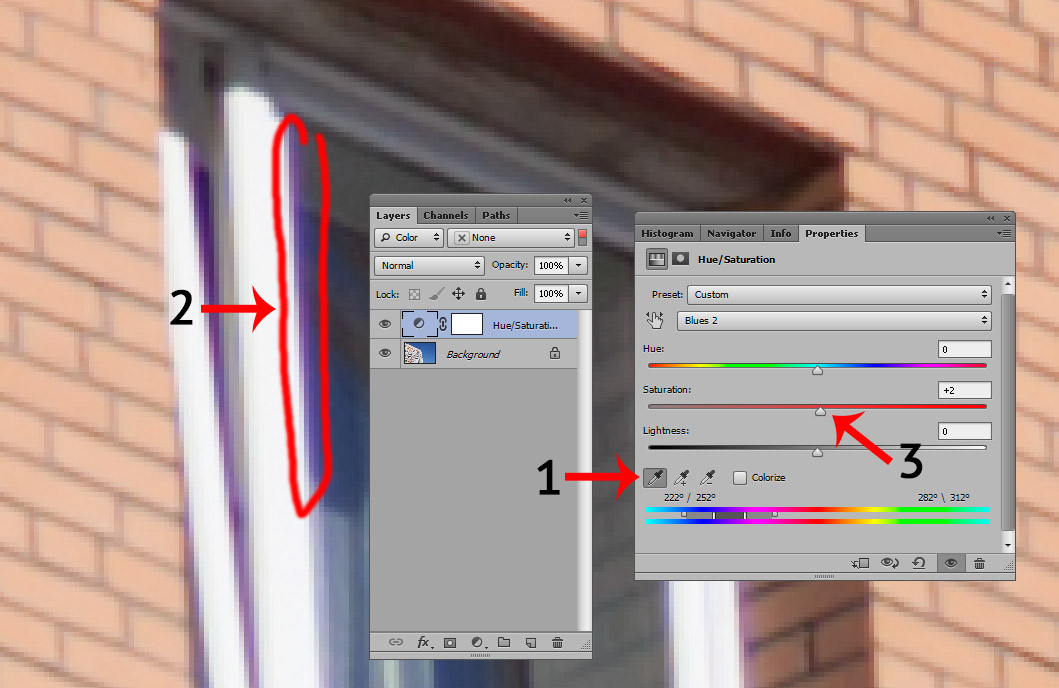The width and height of the screenshot is (1059, 688).
Task: Select the eyedropper tool in Hue/Saturation
Action: (x=655, y=477)
